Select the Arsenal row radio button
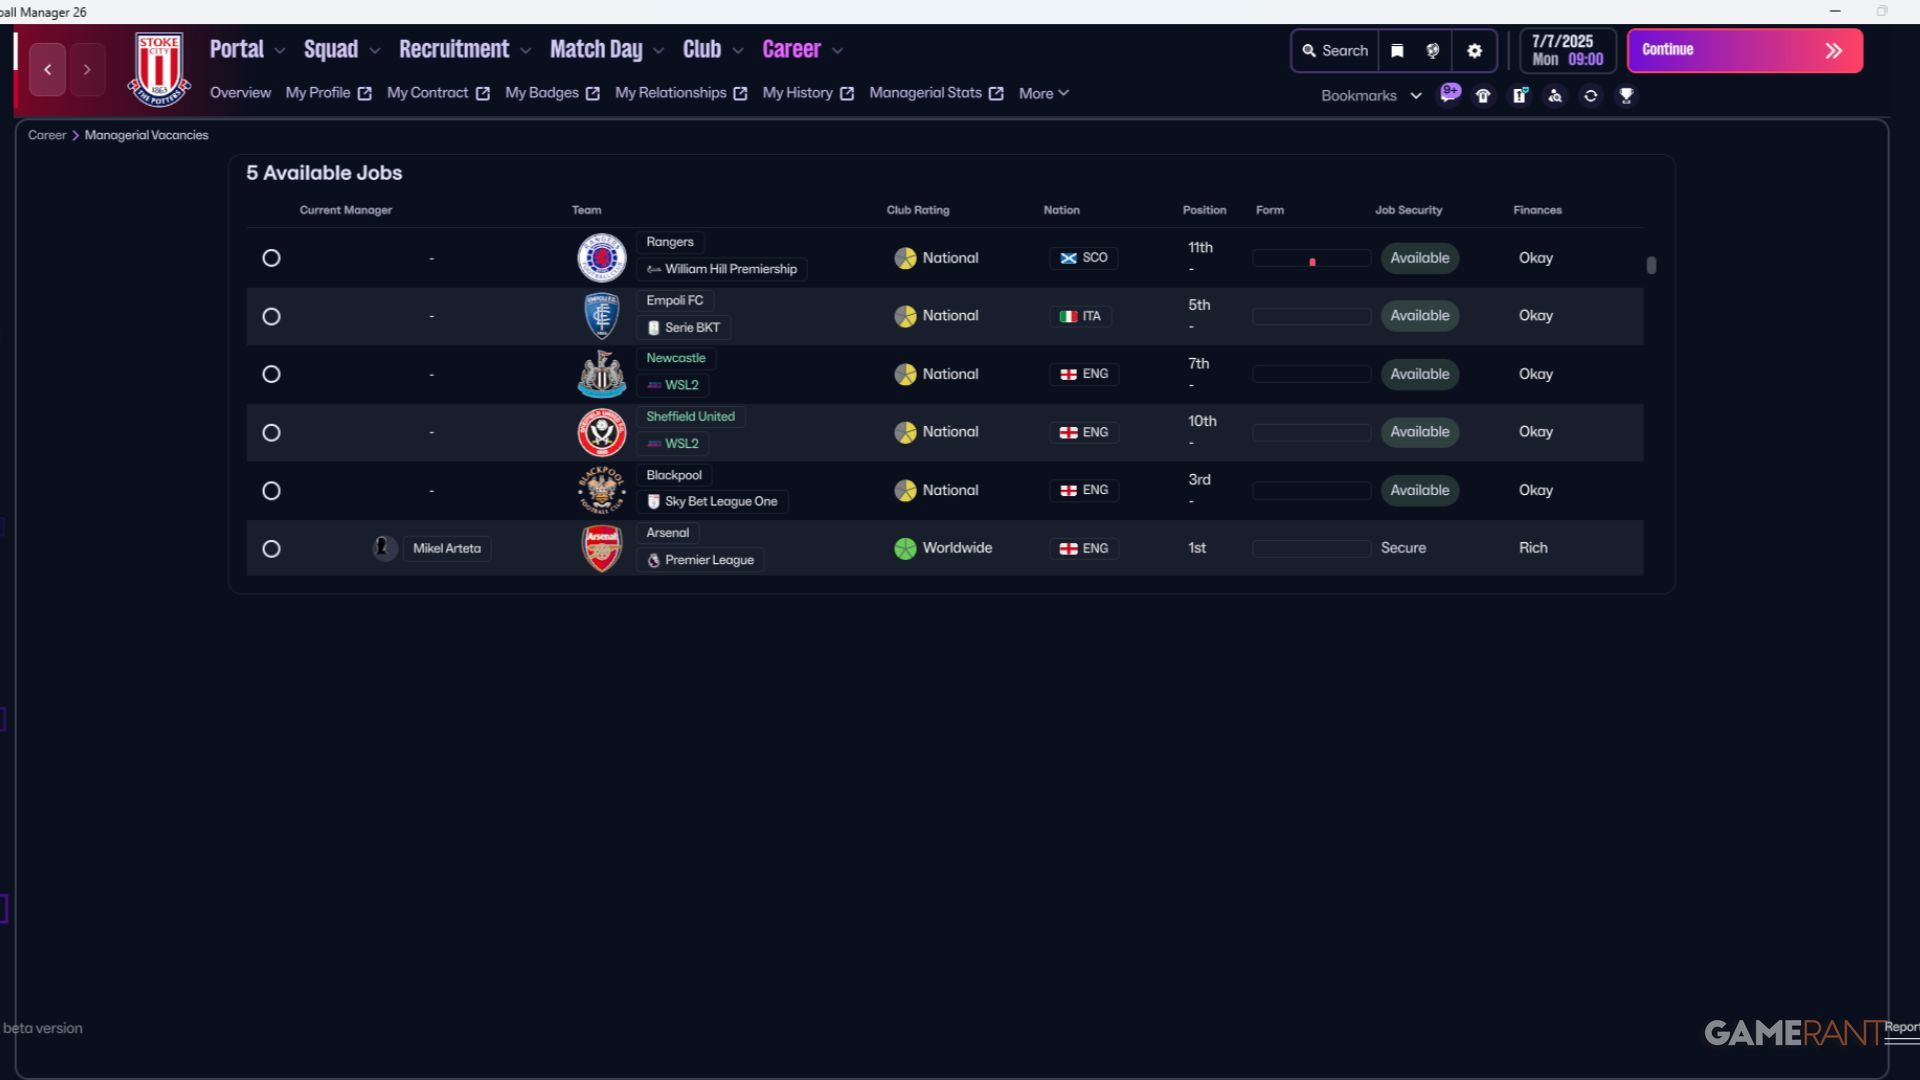 coord(271,549)
